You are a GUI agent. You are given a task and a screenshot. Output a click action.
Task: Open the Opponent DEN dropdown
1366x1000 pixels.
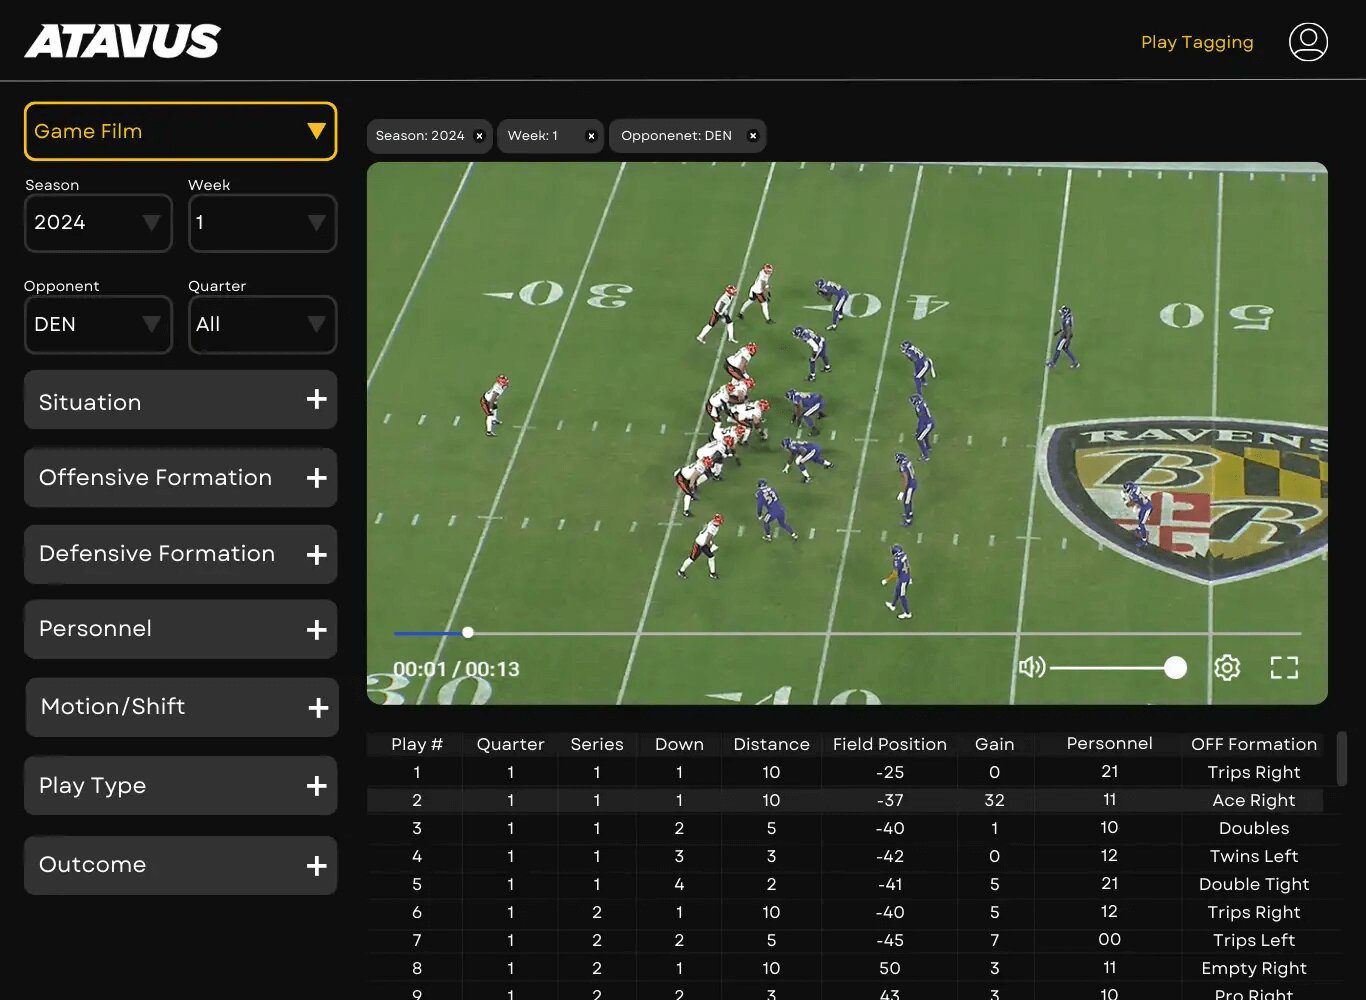[x=98, y=324]
